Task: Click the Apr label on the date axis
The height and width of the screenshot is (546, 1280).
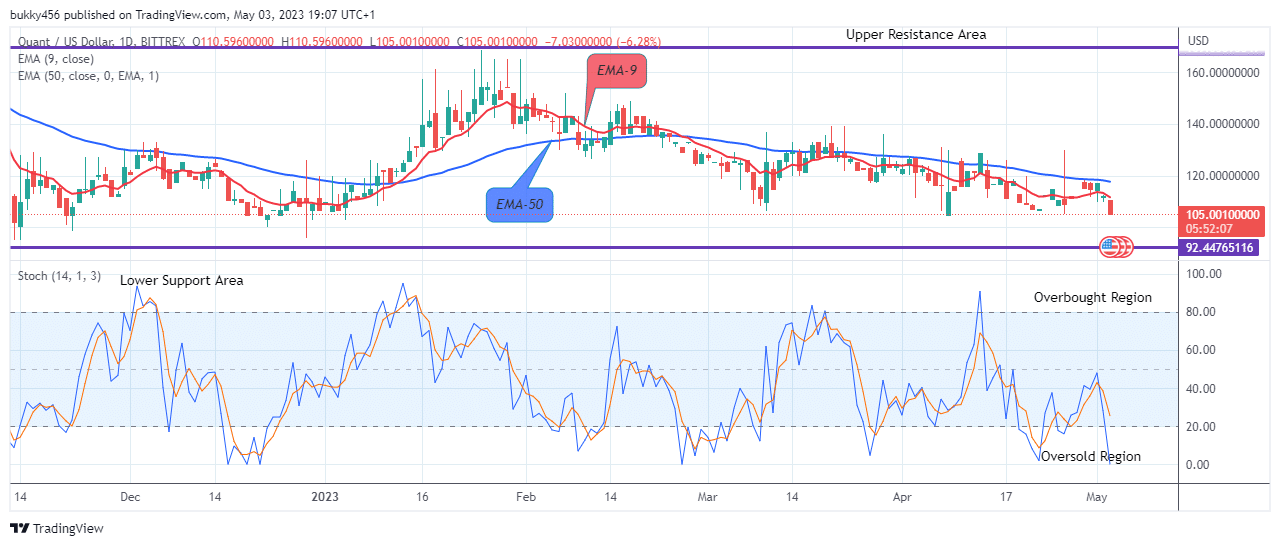Action: click(x=903, y=496)
